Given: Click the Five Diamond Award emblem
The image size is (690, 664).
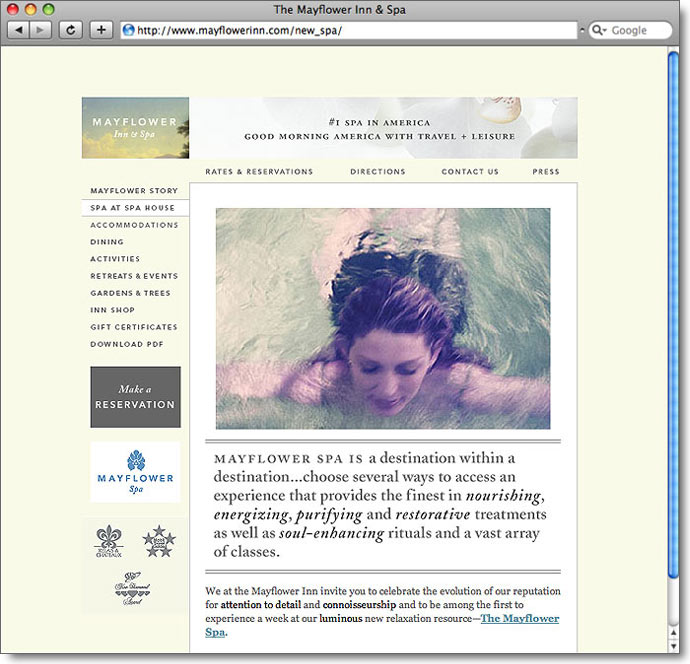Looking at the screenshot, I should [x=132, y=588].
